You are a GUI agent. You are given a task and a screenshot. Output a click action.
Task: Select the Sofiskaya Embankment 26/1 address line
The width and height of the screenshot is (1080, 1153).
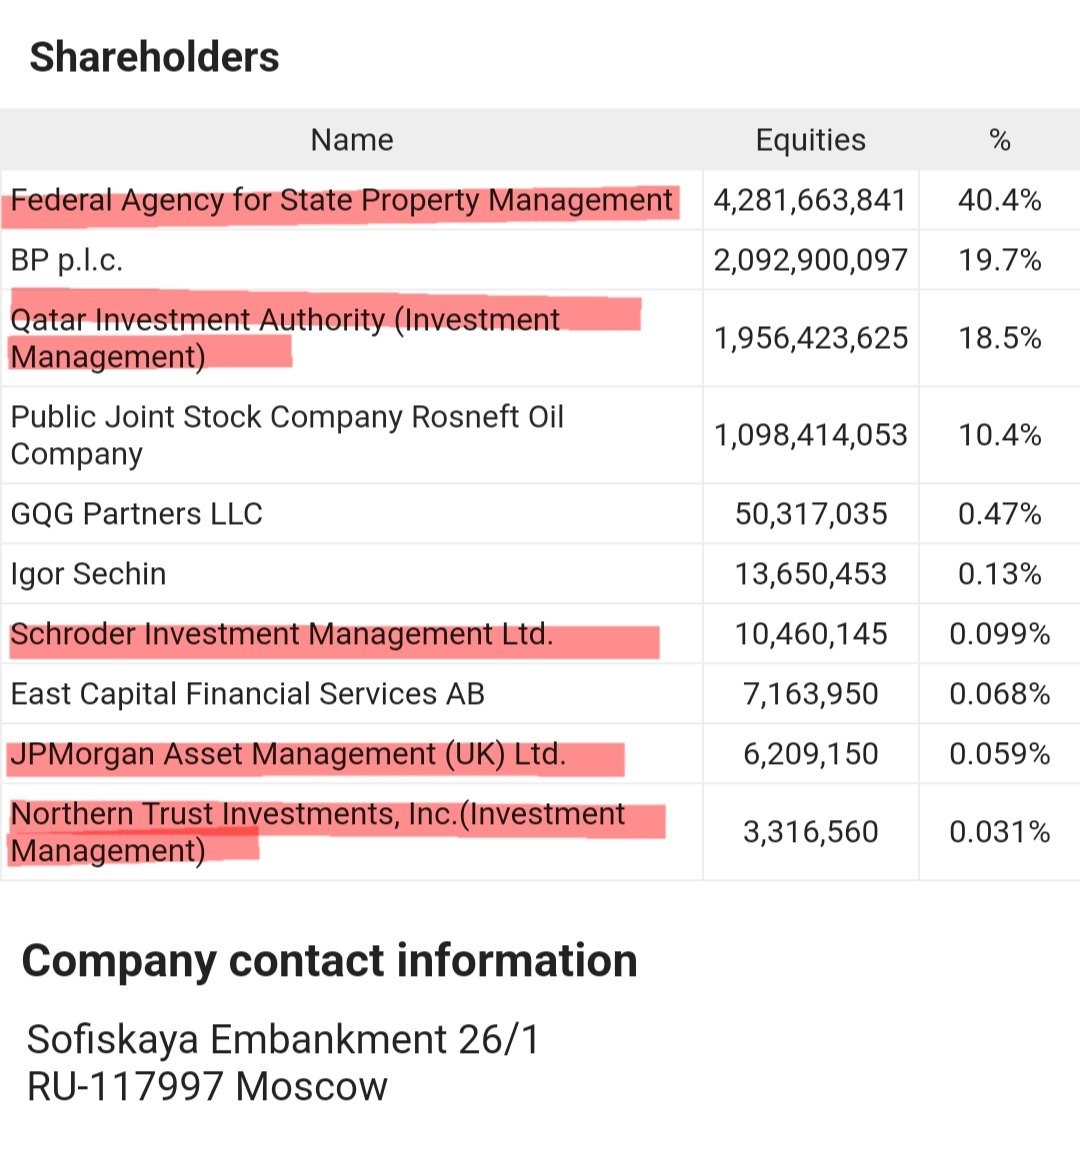[283, 1040]
